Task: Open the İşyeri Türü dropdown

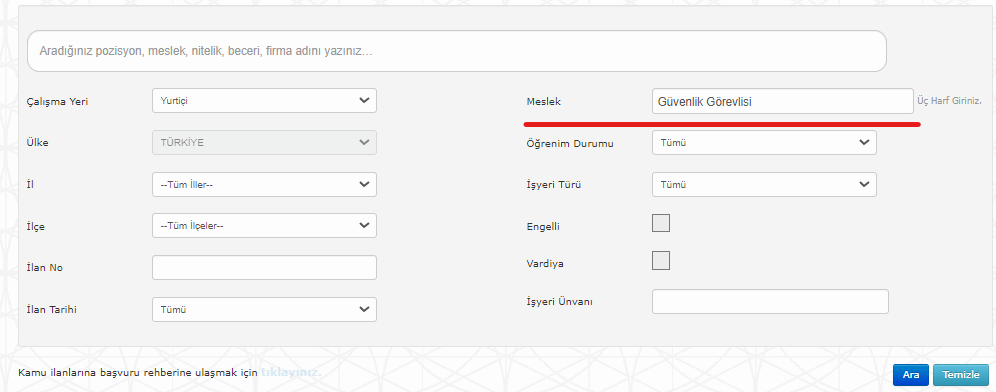Action: coord(764,184)
